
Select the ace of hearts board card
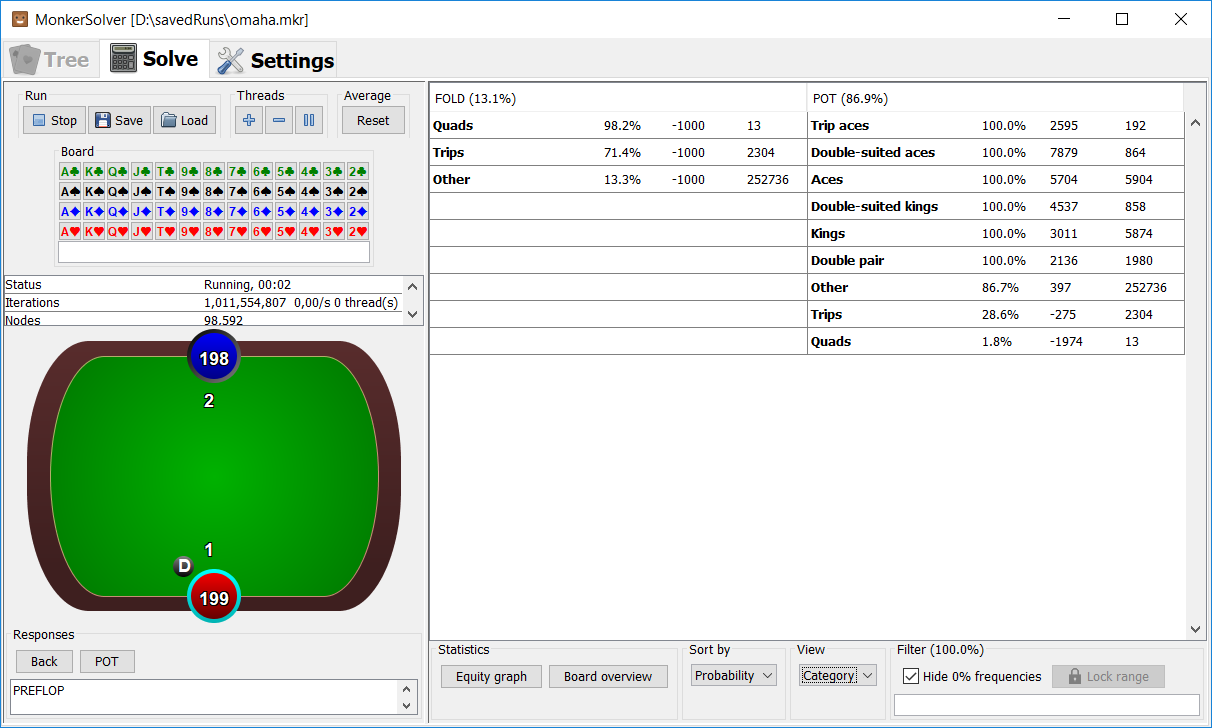[x=70, y=231]
